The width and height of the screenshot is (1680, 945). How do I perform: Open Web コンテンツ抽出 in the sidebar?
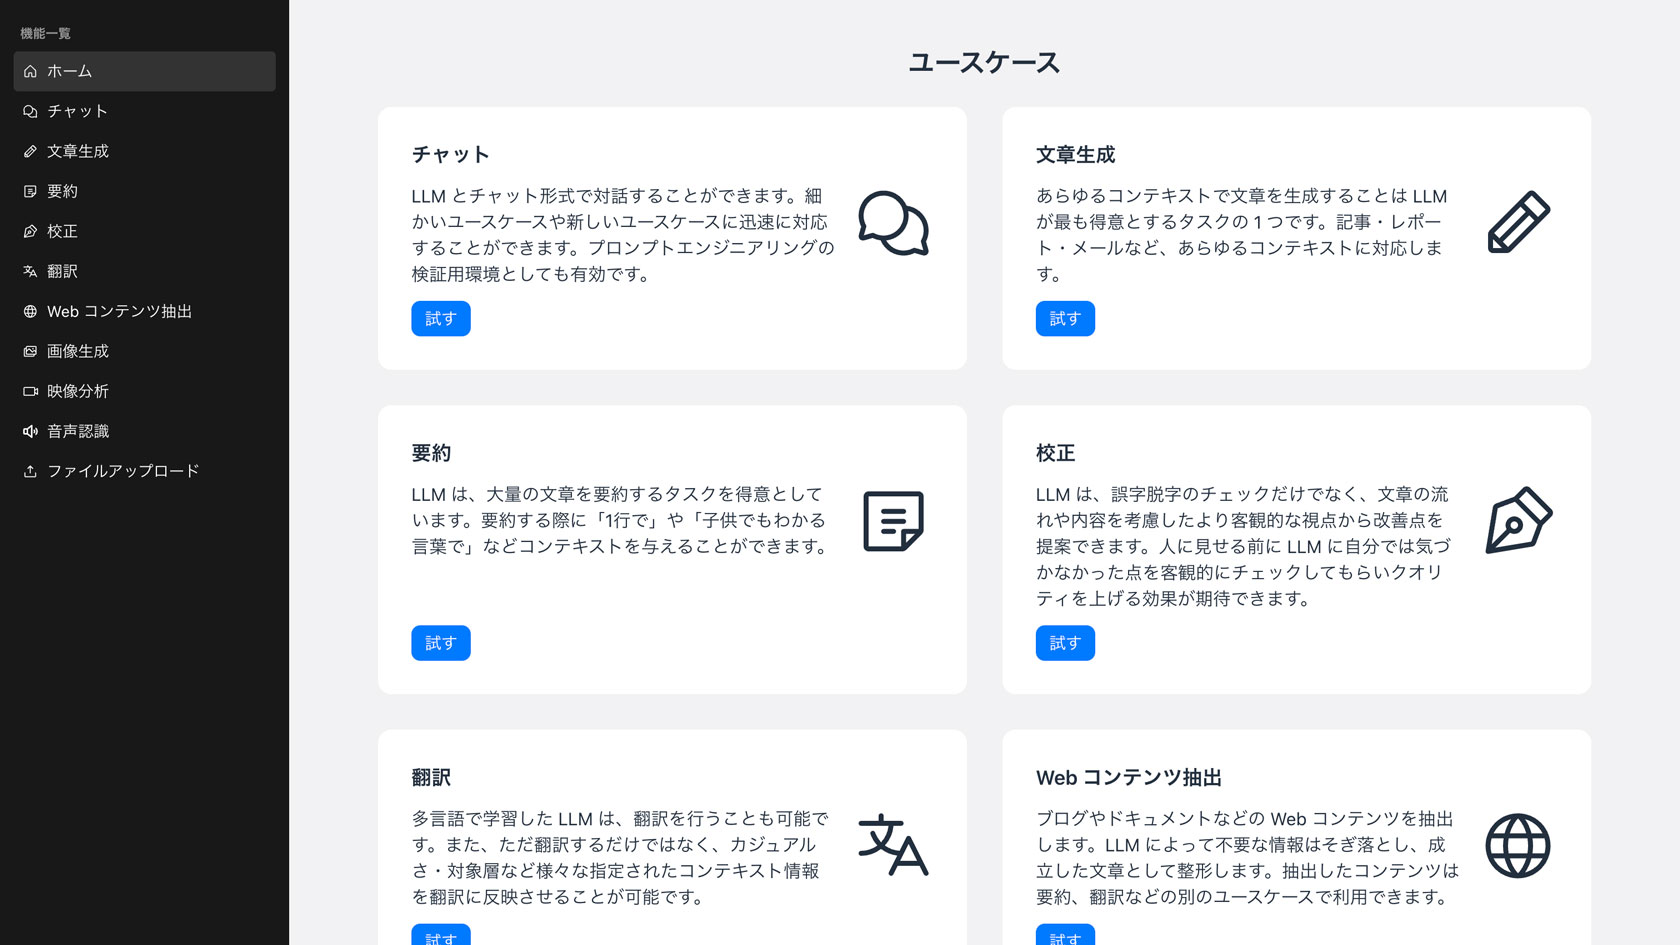[144, 311]
